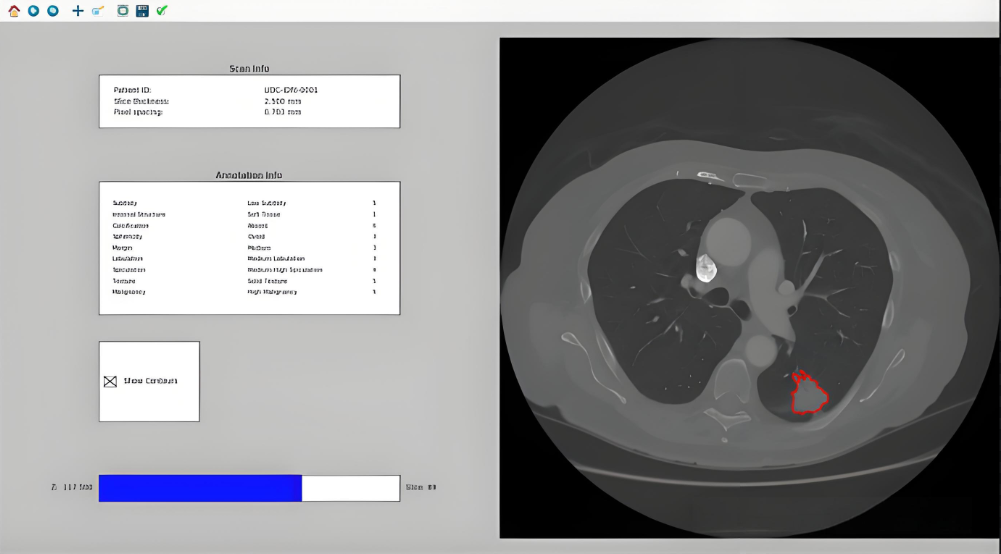The height and width of the screenshot is (554, 1001).
Task: Click the Margin row label
Action: 123,248
